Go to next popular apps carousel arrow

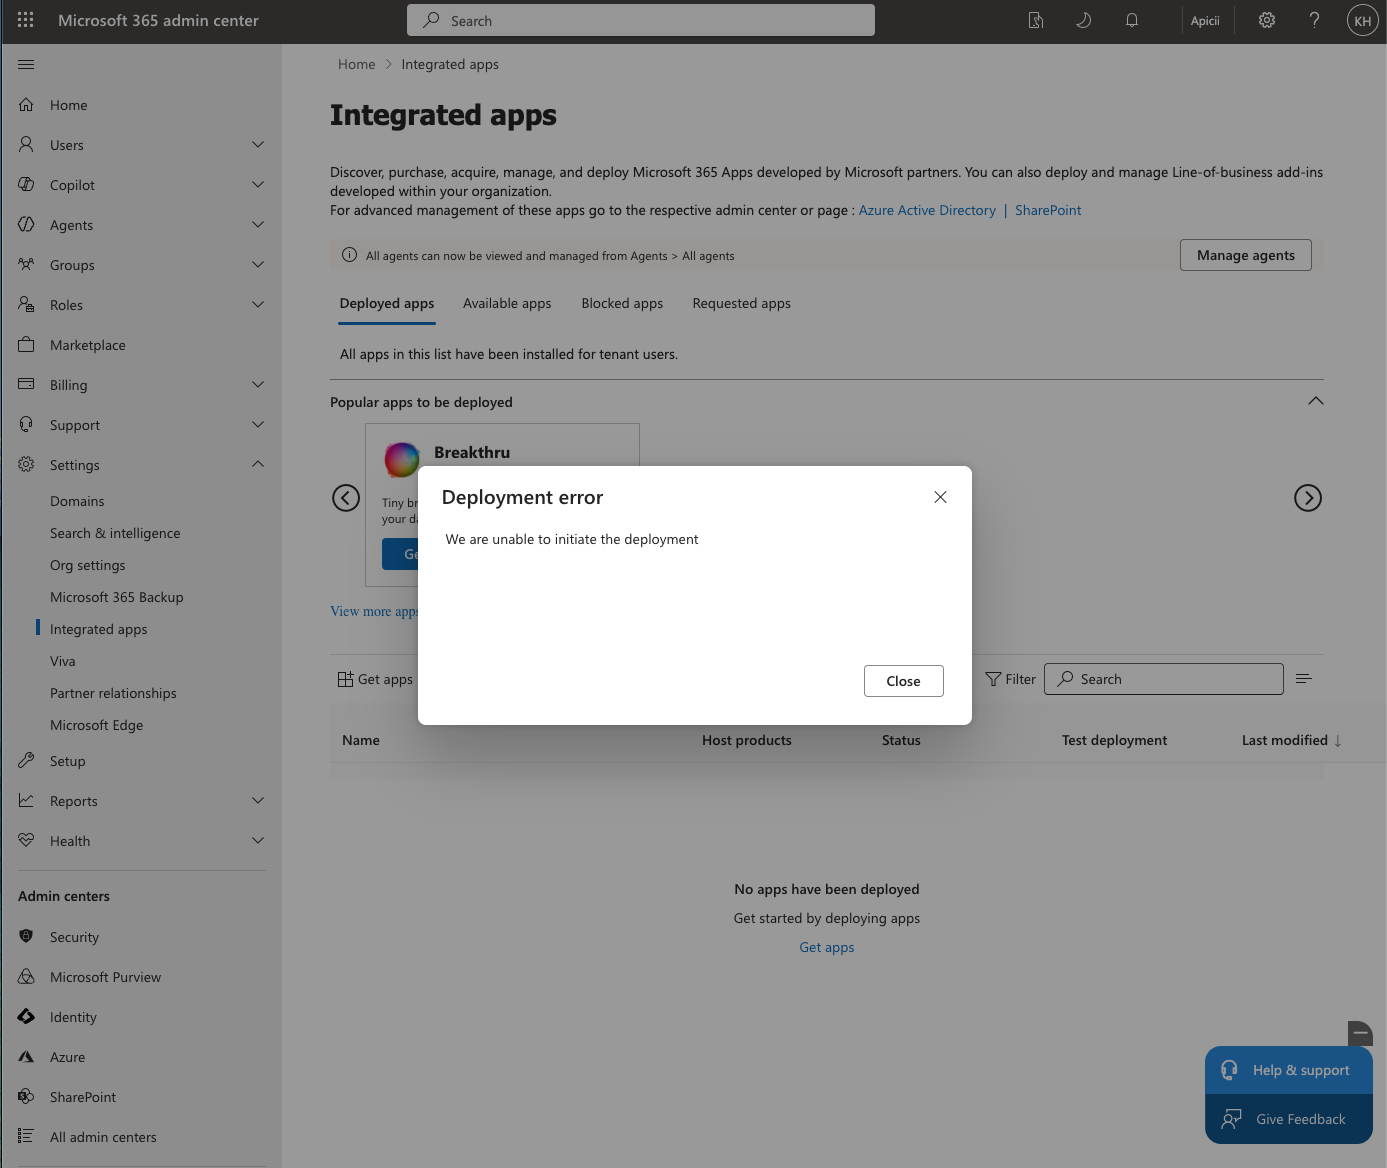click(1308, 498)
